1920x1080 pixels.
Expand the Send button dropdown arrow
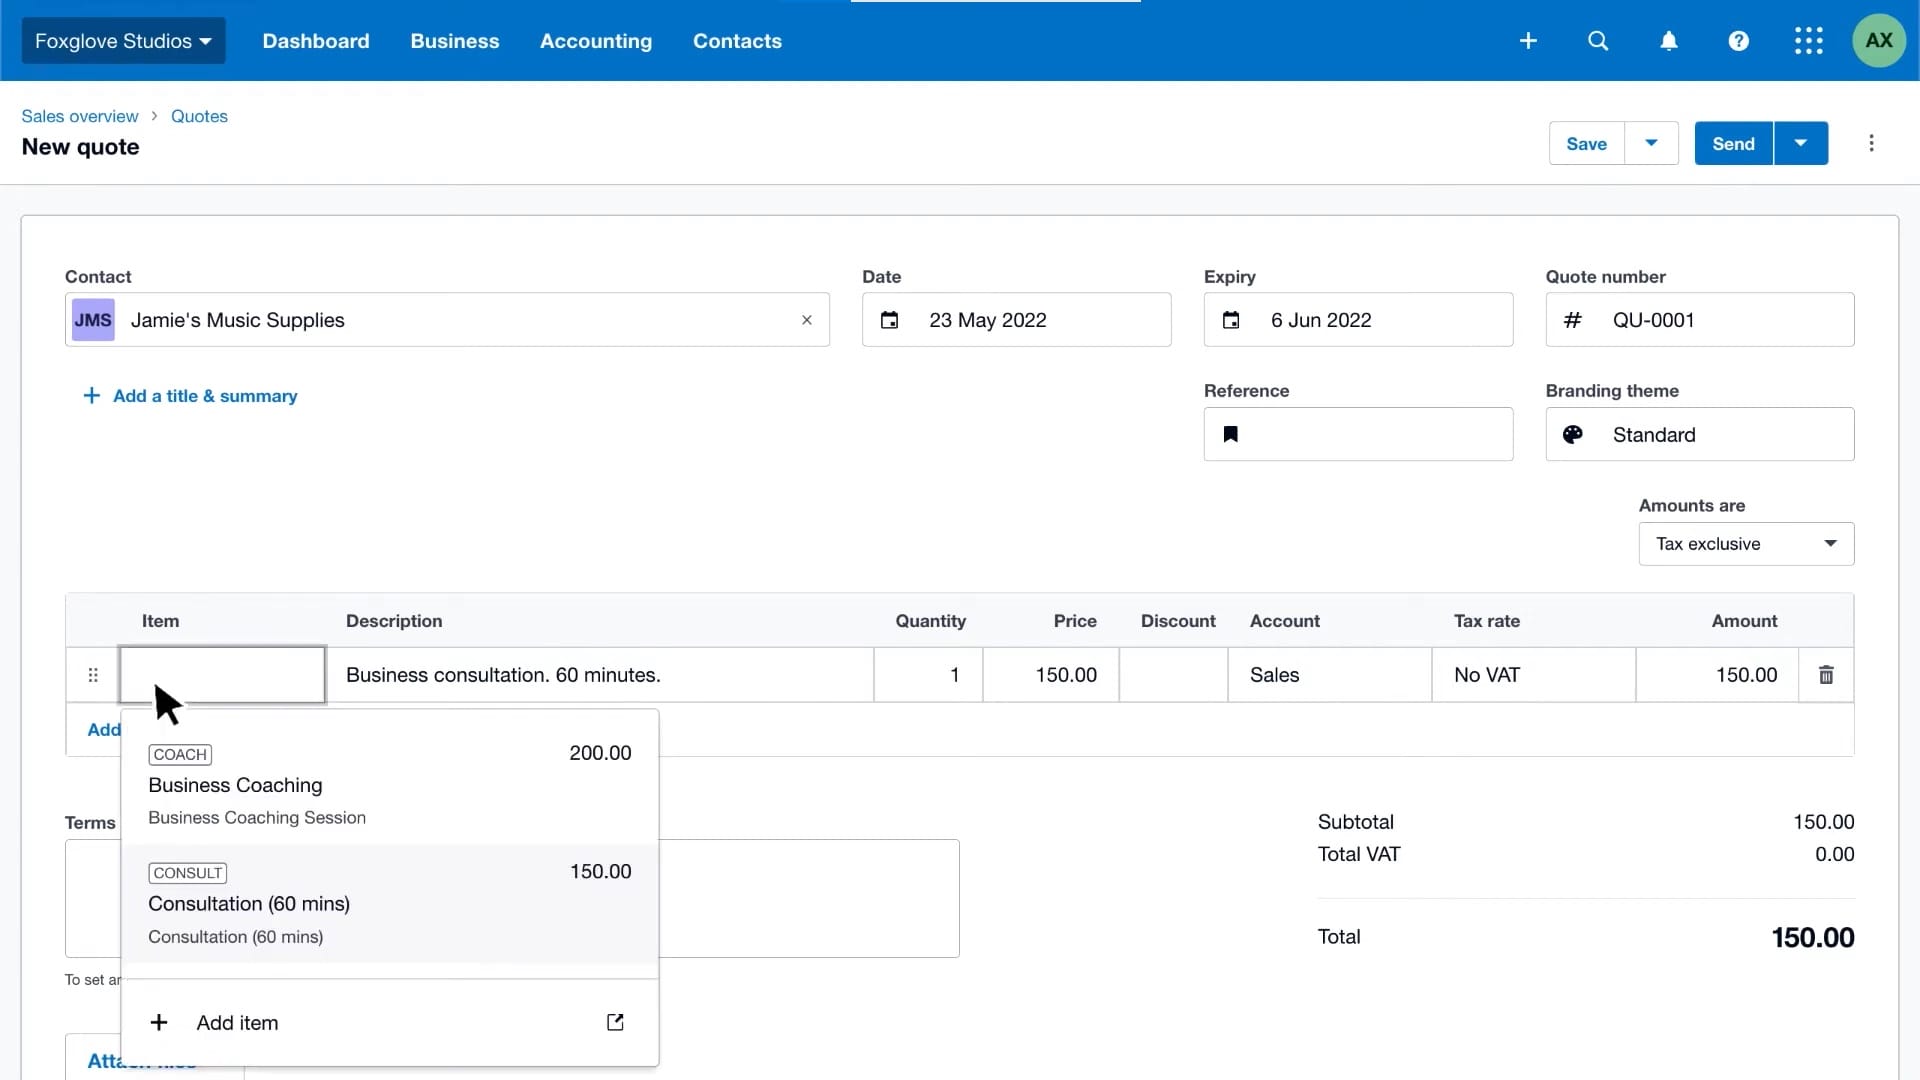1800,143
